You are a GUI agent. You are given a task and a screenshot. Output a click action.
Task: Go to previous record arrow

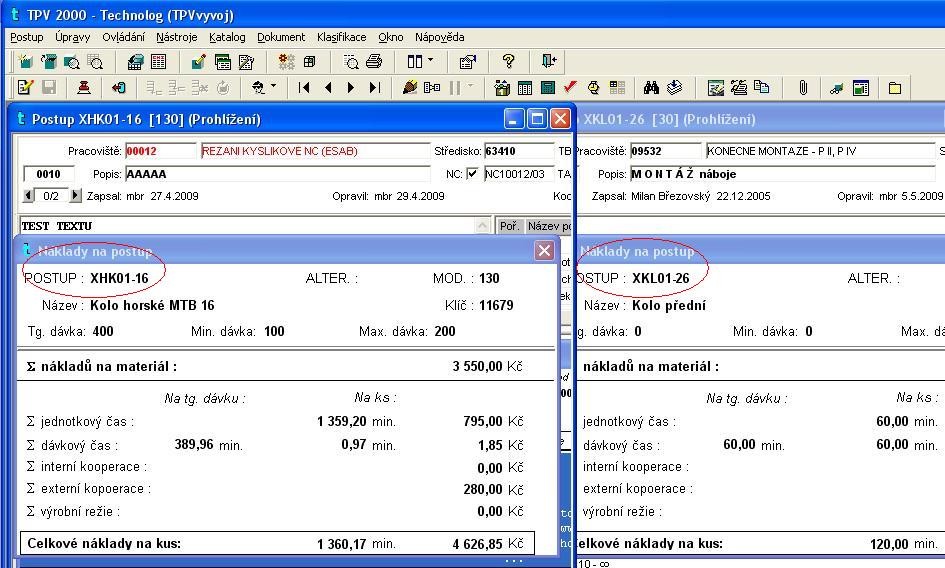328,87
